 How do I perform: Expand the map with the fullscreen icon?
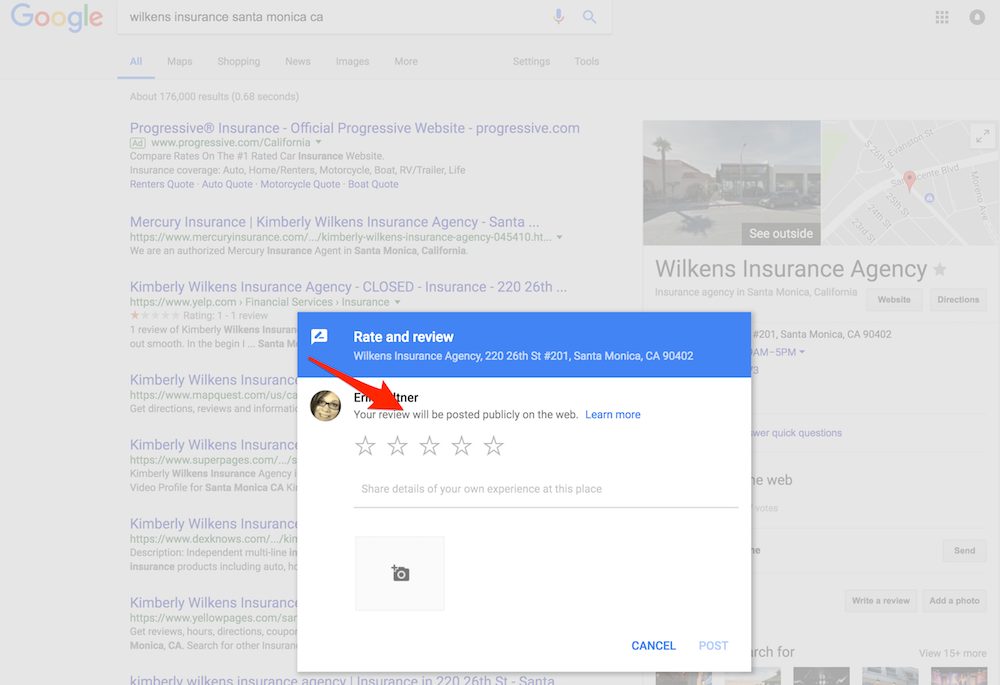coord(983,136)
